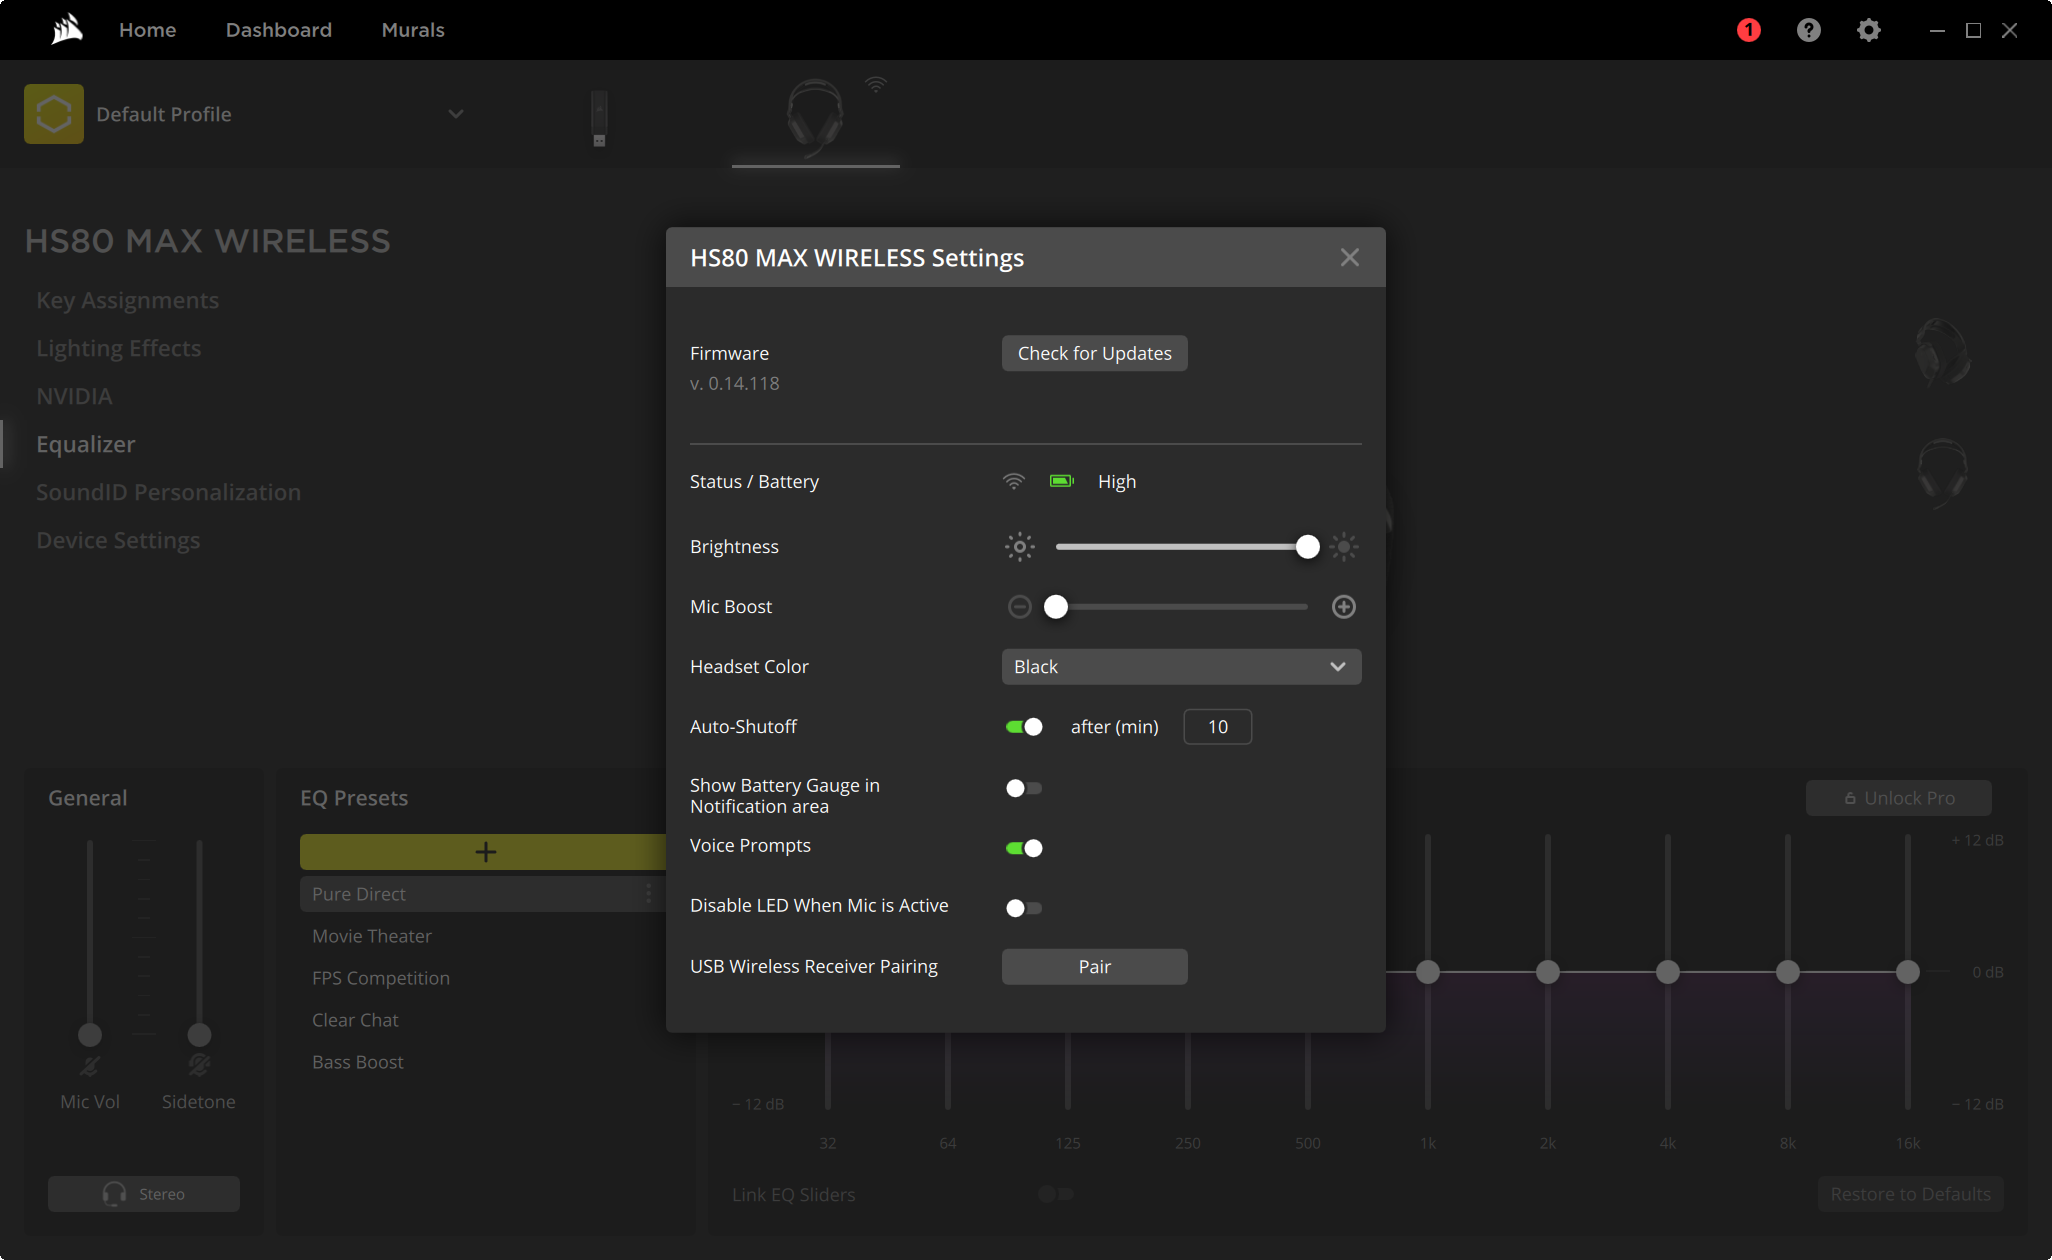Viewport: 2052px width, 1260px height.
Task: Open the notifications alert badge
Action: tap(1749, 30)
